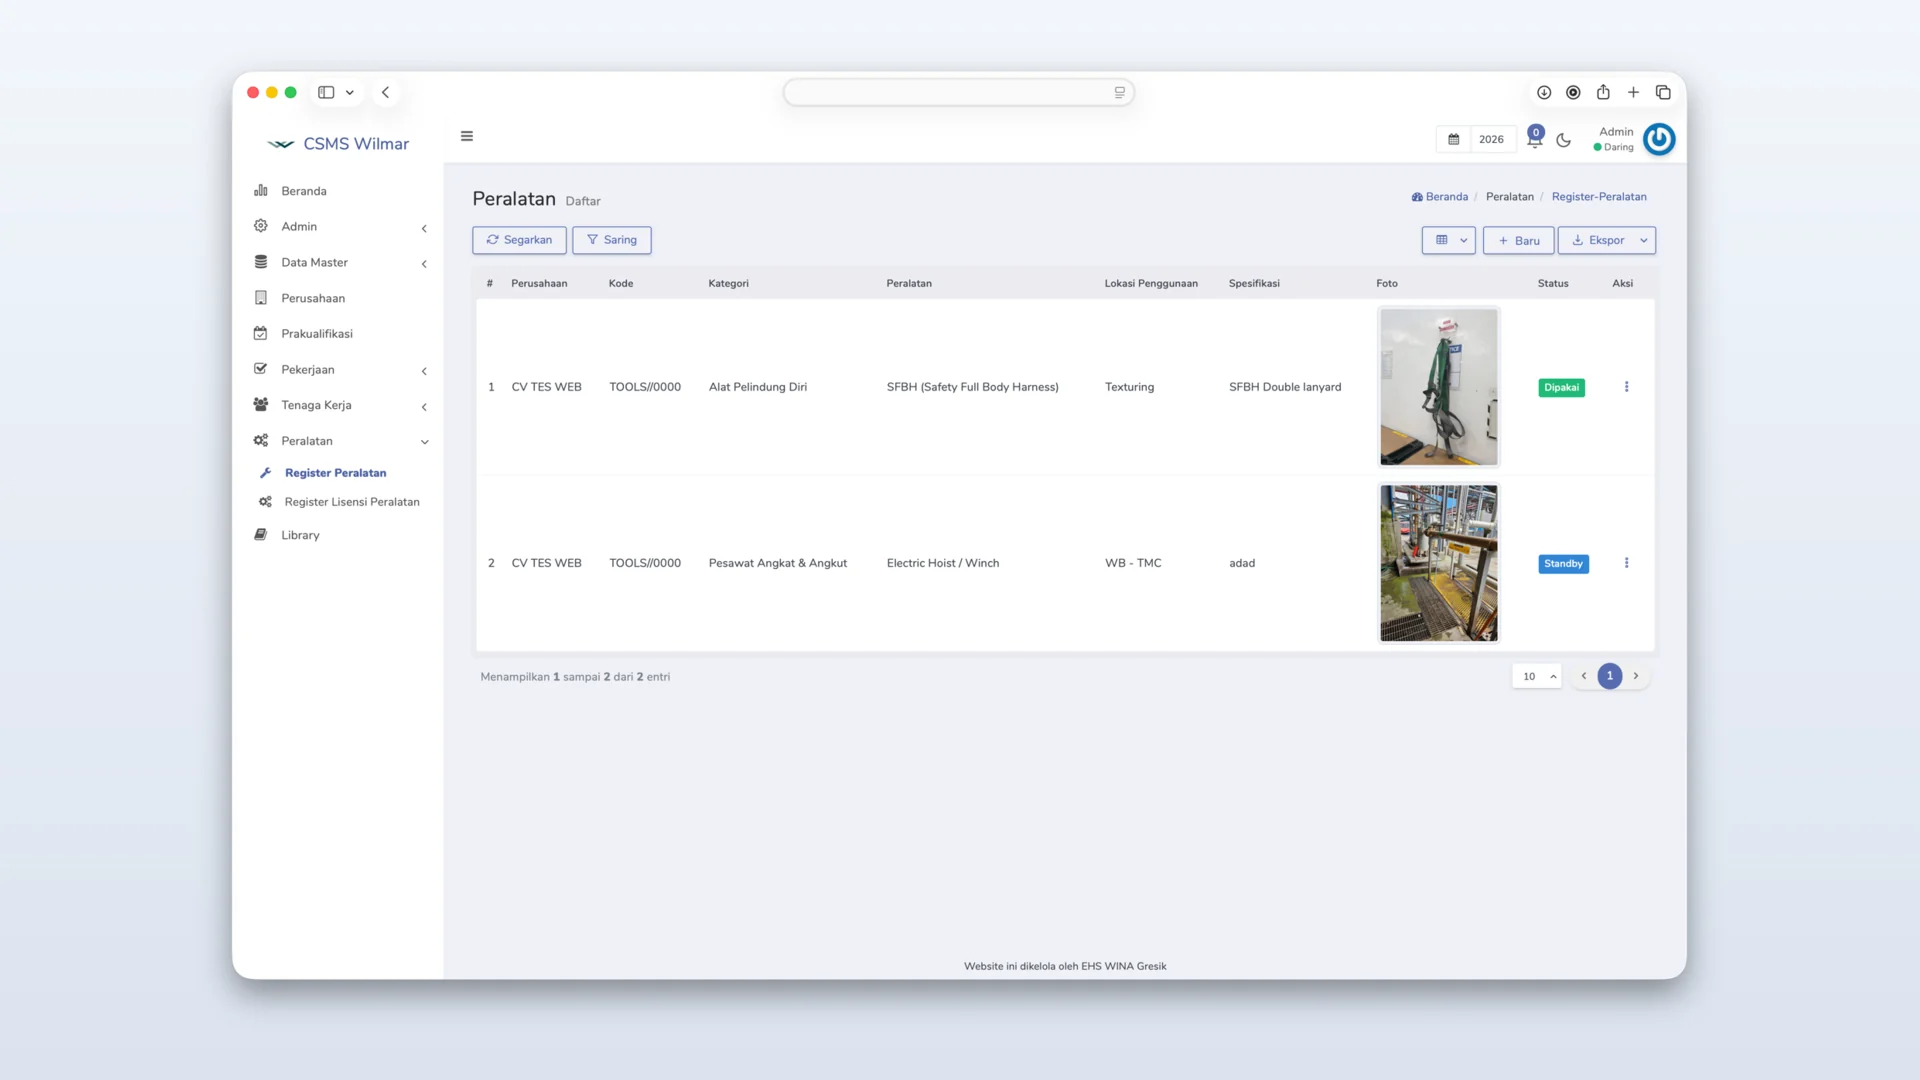The image size is (1920, 1080).
Task: Open the Prakualifikasi sidebar item
Action: click(x=316, y=334)
